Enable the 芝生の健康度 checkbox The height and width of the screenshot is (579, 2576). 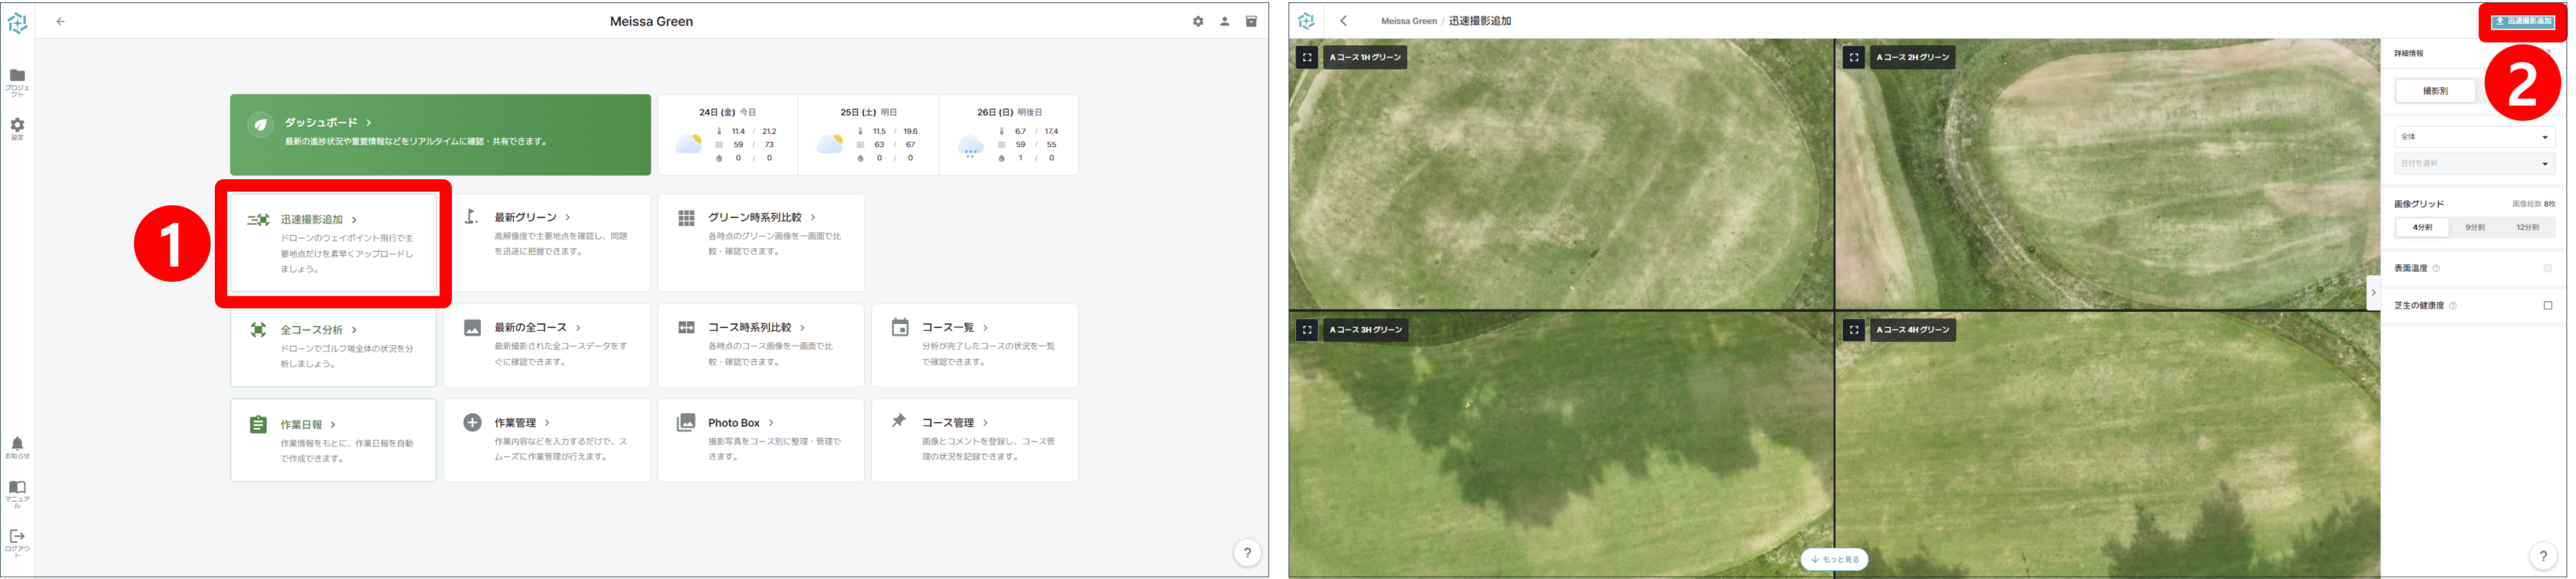coord(2547,306)
